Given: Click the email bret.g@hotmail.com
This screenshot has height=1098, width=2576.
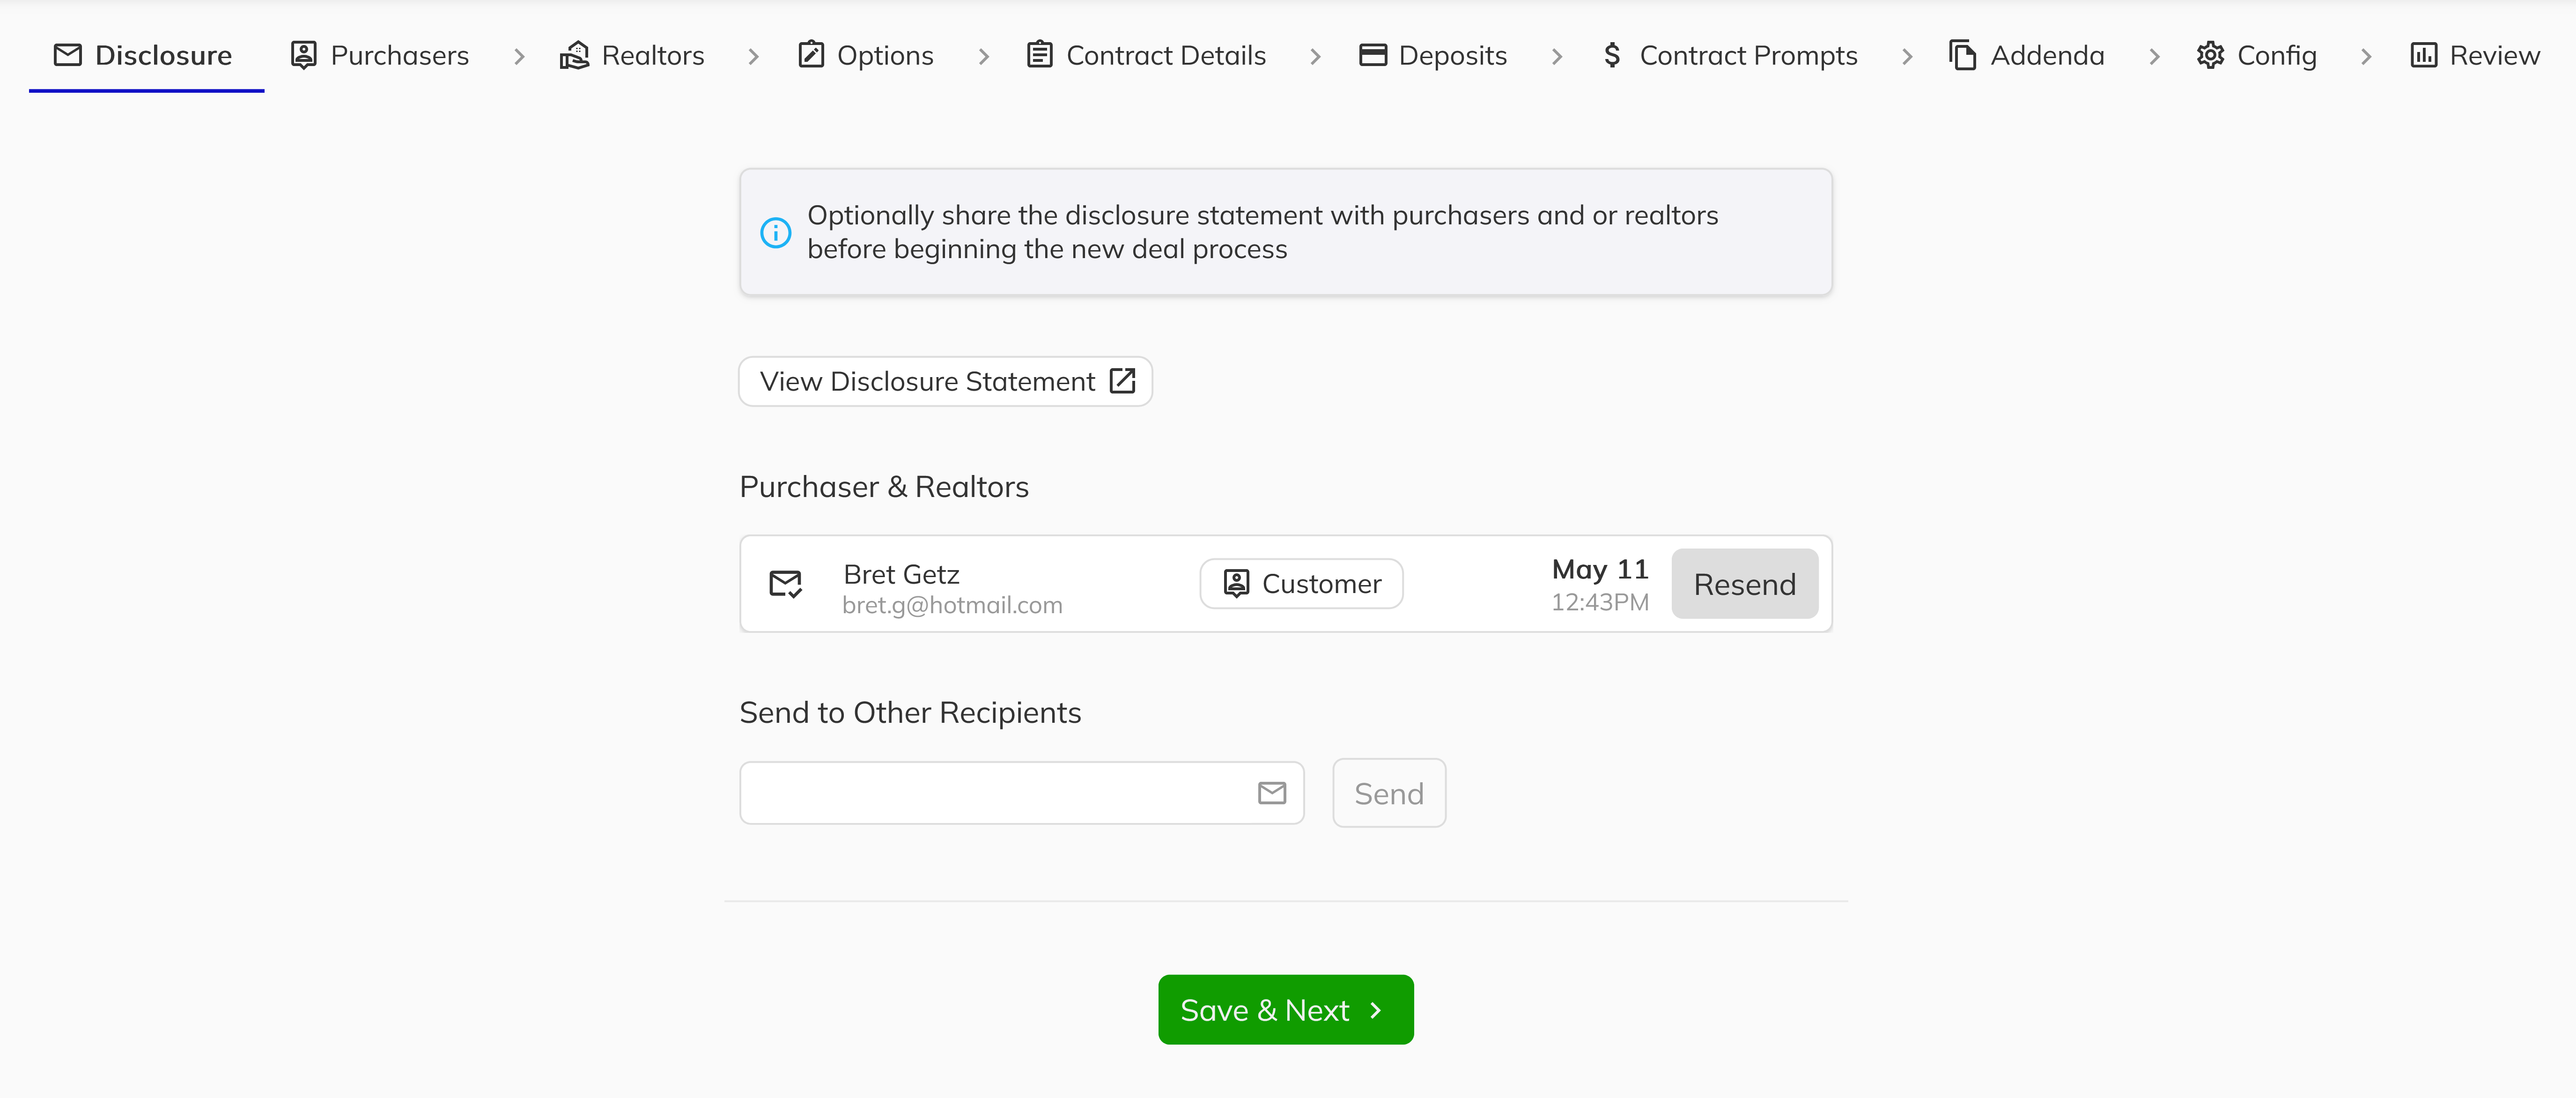Looking at the screenshot, I should point(953,605).
